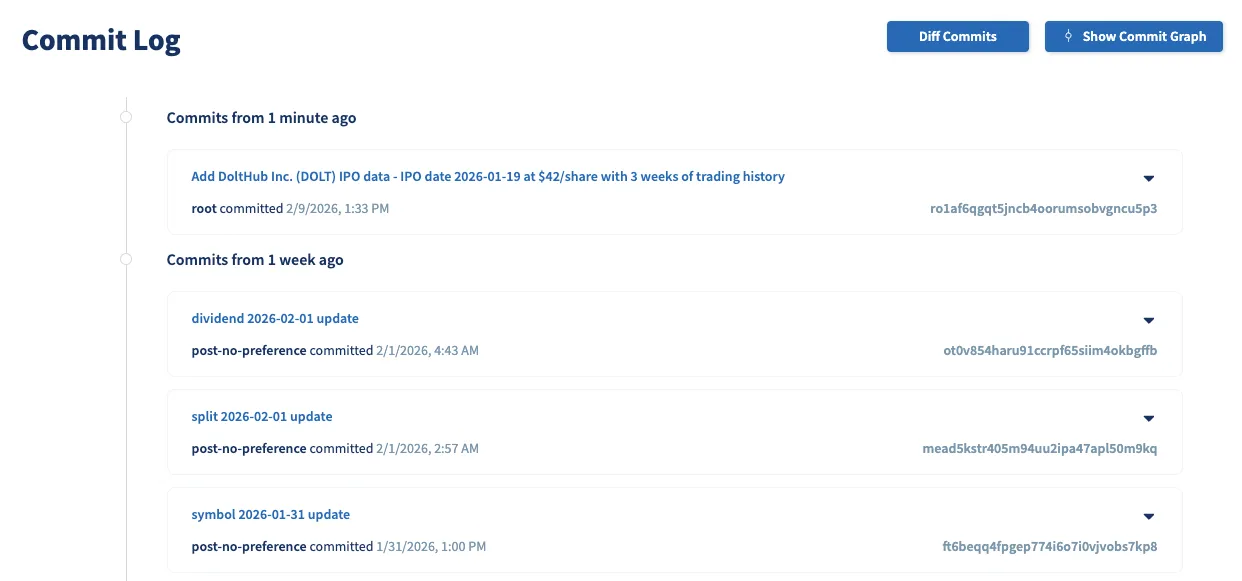Expand the 'split 2026-02-01 update' commit details
Image resolution: width=1242 pixels, height=581 pixels.
coord(1148,419)
